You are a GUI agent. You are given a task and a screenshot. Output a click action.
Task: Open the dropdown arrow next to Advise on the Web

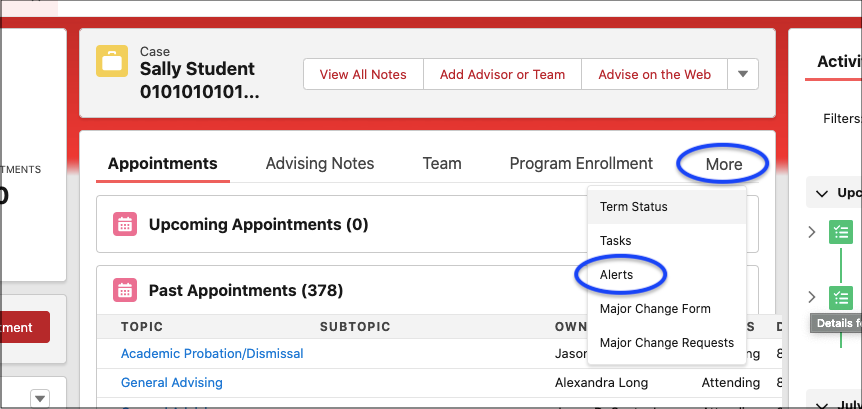tap(742, 74)
